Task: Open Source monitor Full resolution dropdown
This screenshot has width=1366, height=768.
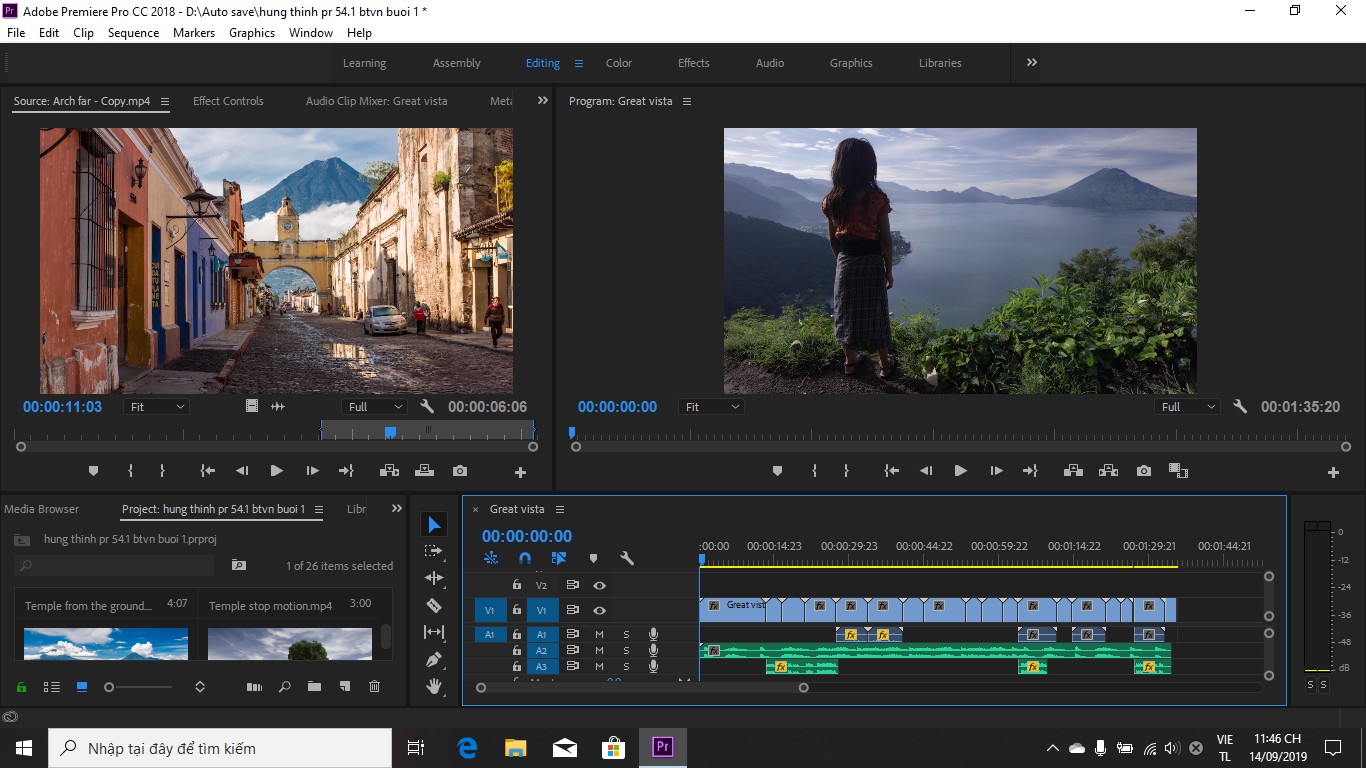Action: (x=374, y=407)
